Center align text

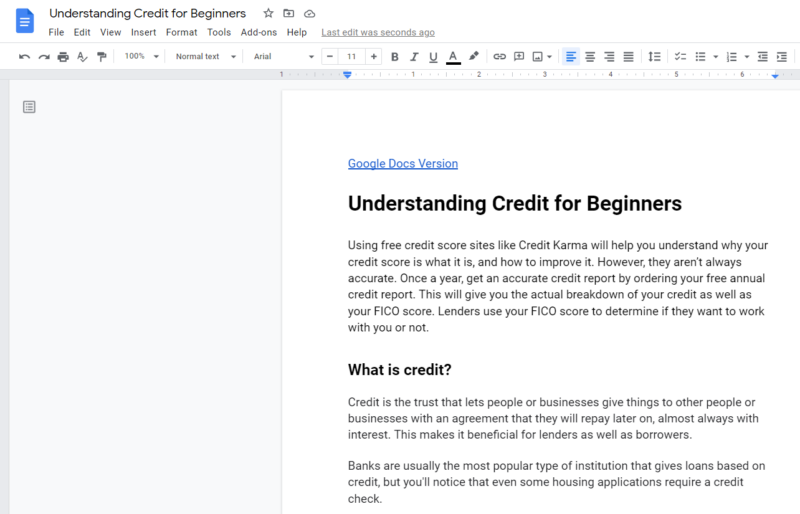coord(590,57)
